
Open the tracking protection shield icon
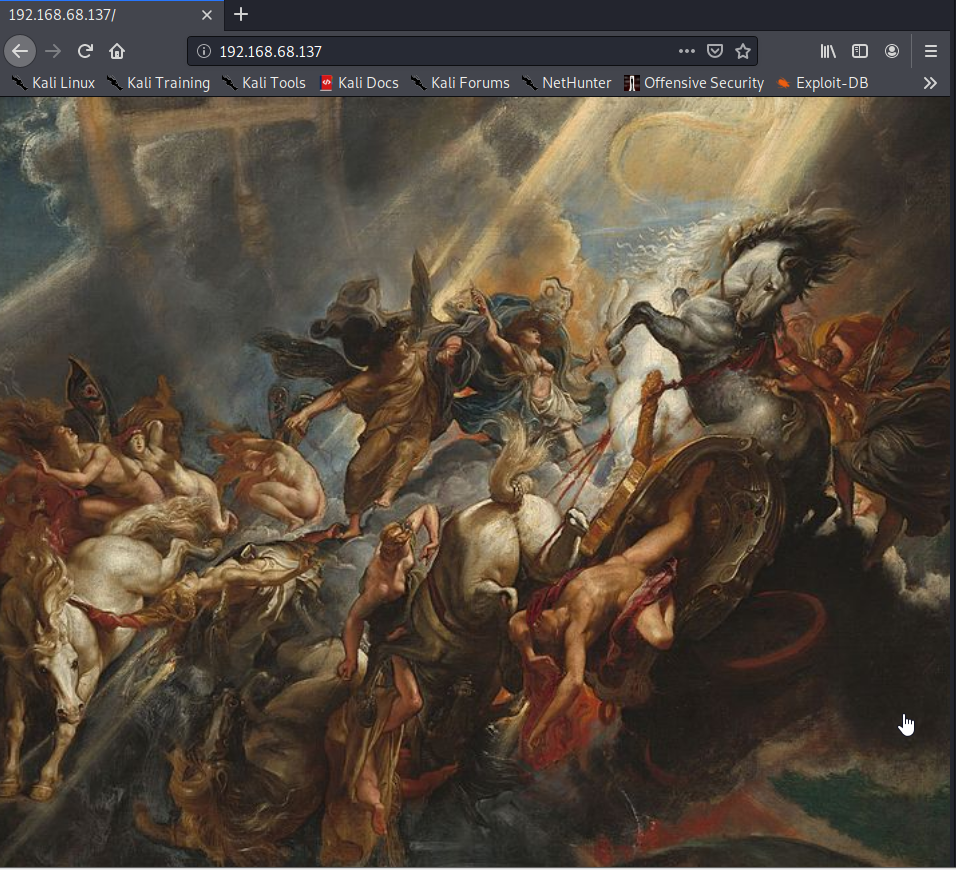[714, 50]
